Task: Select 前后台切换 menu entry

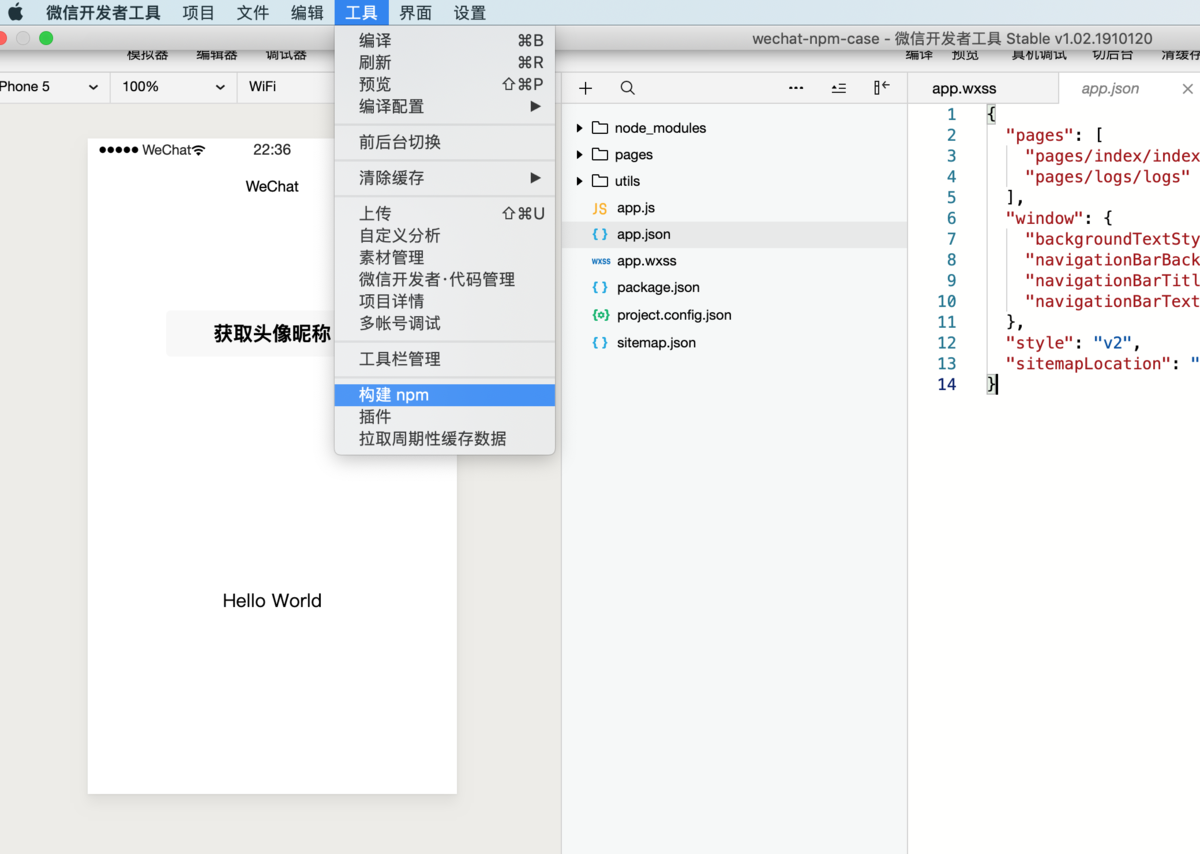Action: [445, 142]
